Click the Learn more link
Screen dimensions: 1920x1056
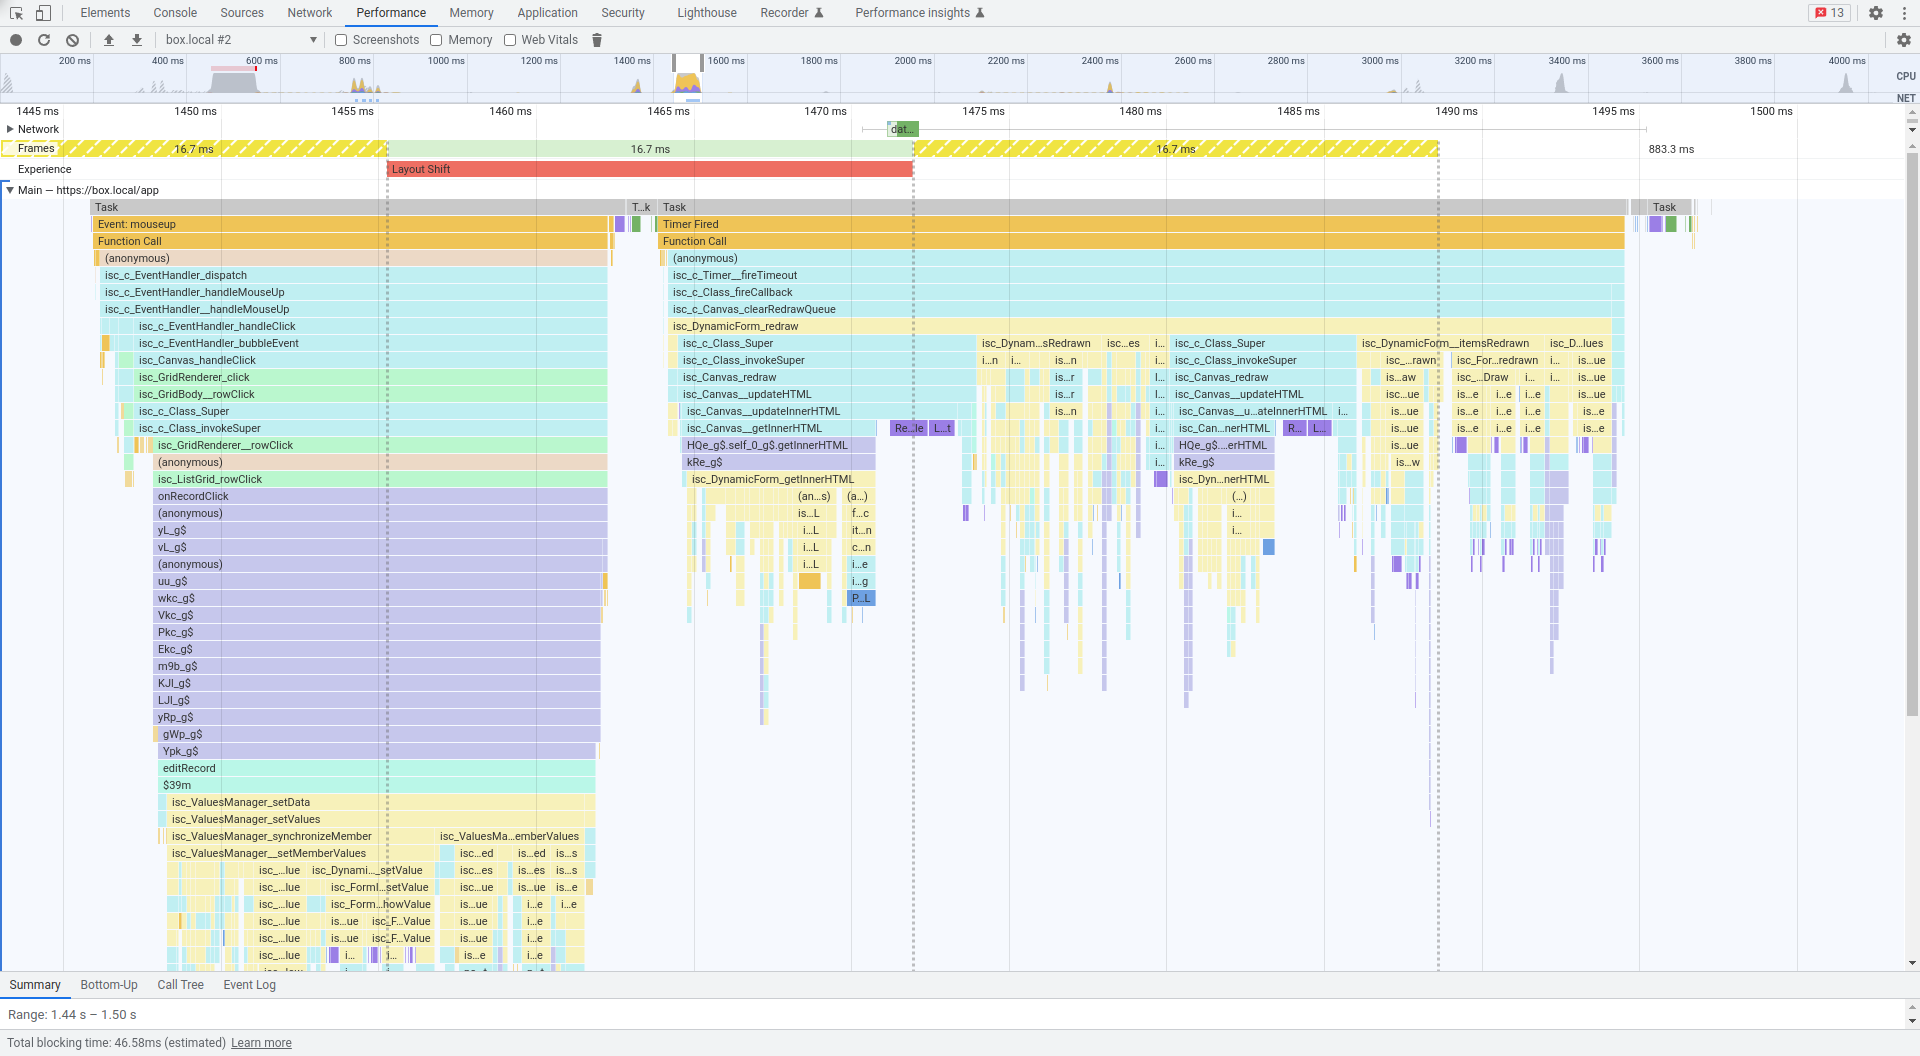[261, 1043]
